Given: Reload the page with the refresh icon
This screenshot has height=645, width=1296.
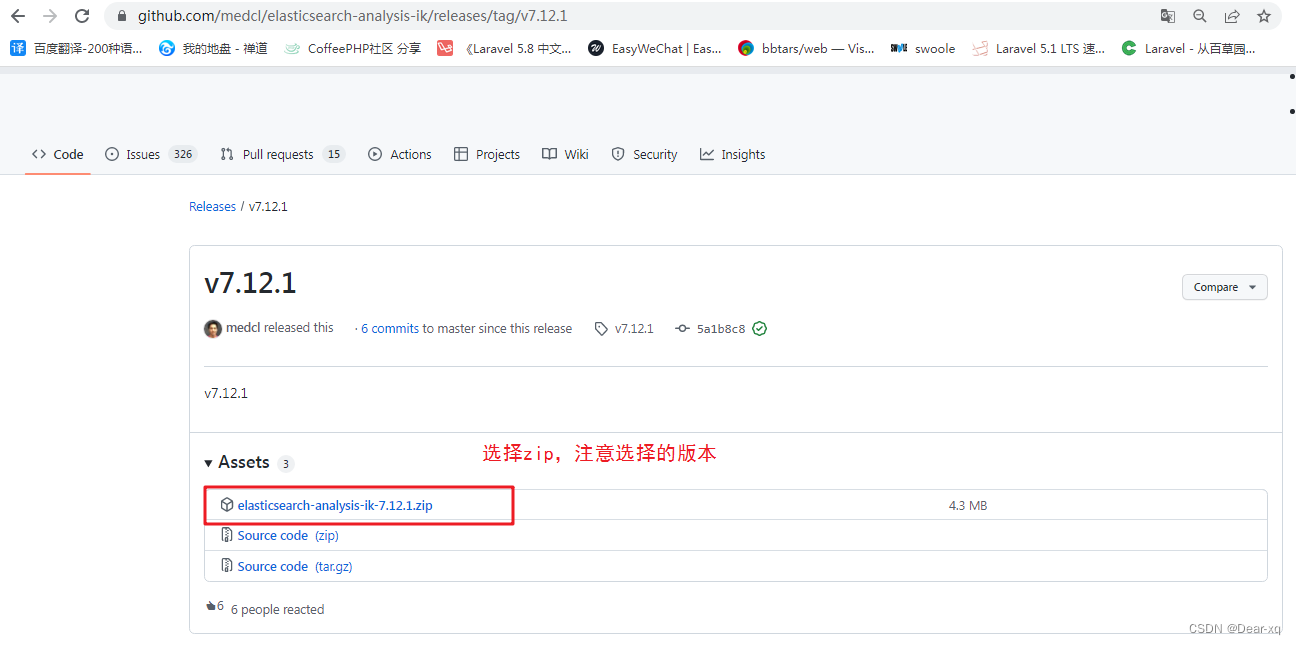Looking at the screenshot, I should [x=82, y=16].
